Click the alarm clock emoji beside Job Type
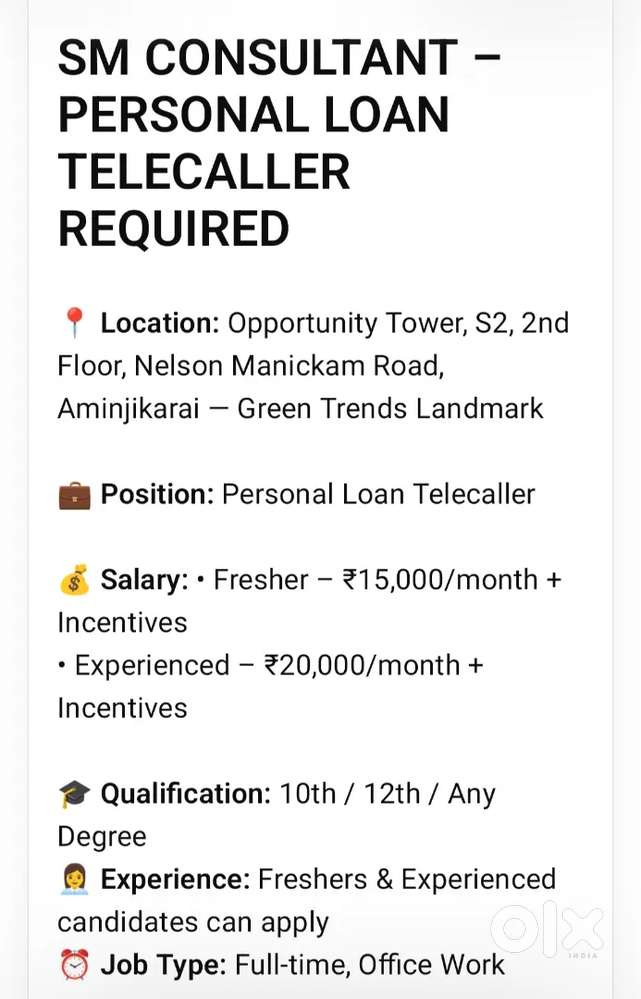The image size is (641, 999). (x=75, y=965)
